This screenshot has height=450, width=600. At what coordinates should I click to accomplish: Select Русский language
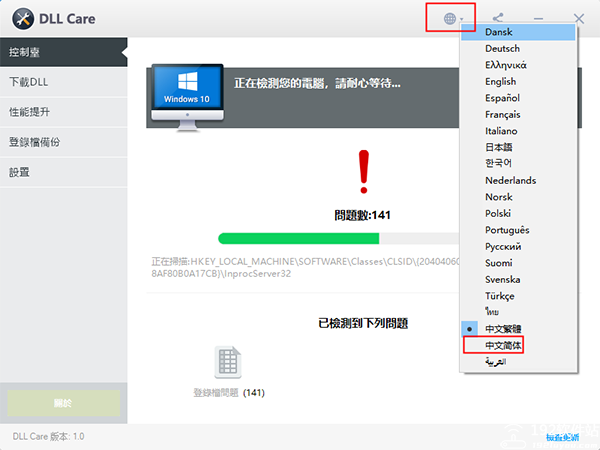point(518,246)
